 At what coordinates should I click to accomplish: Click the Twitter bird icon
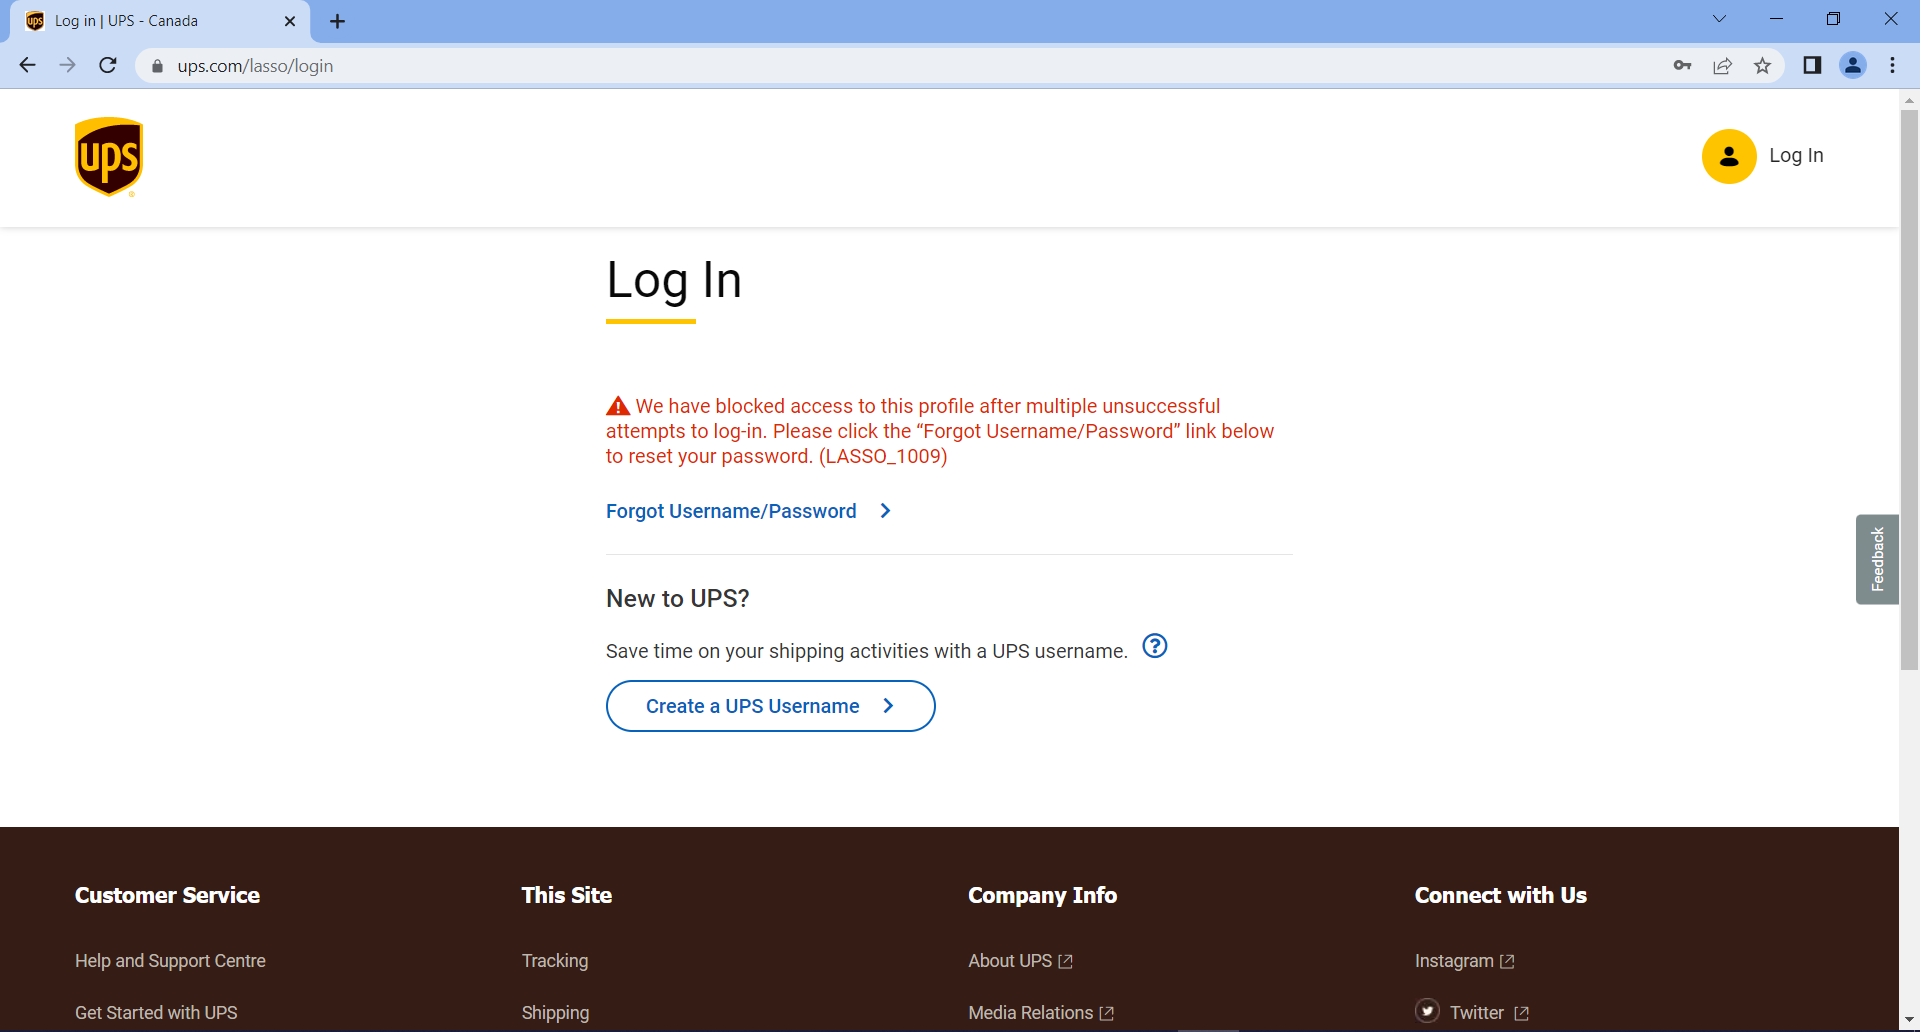(x=1428, y=1011)
